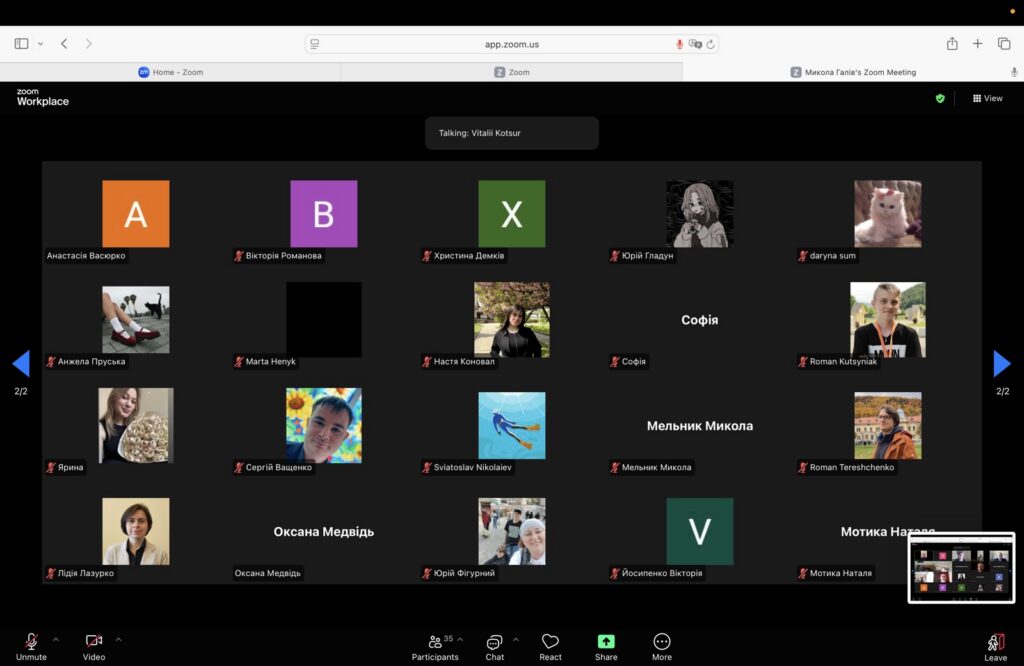Open the React emoji menu
1024x666 pixels.
[x=550, y=646]
